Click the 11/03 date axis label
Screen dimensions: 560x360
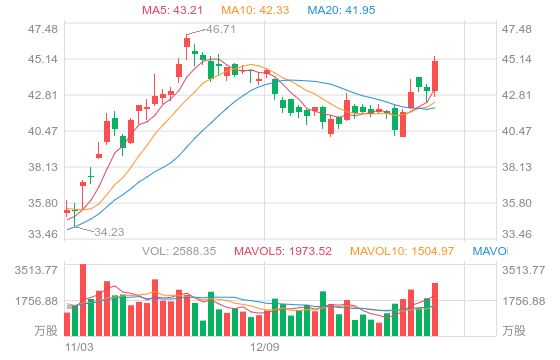click(x=79, y=347)
